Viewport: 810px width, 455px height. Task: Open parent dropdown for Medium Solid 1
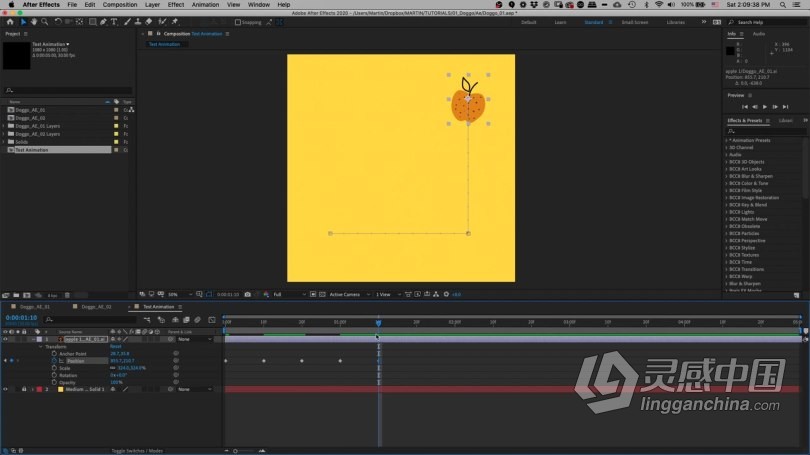click(195, 389)
